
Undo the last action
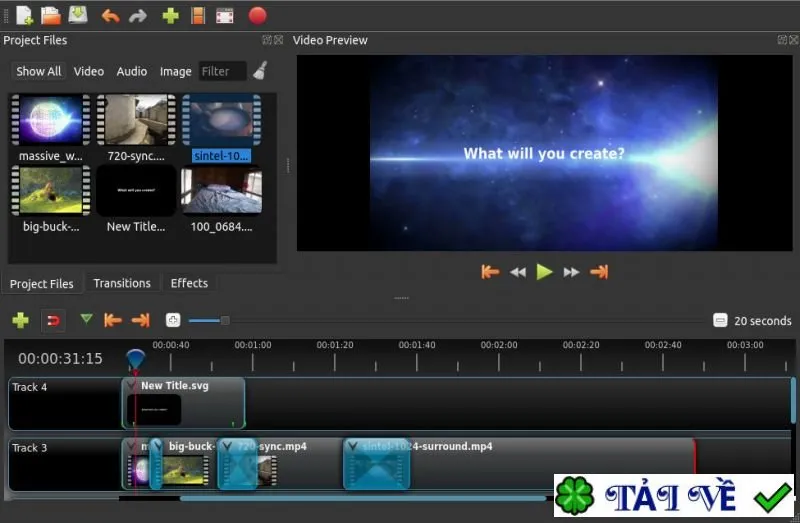pyautogui.click(x=110, y=16)
